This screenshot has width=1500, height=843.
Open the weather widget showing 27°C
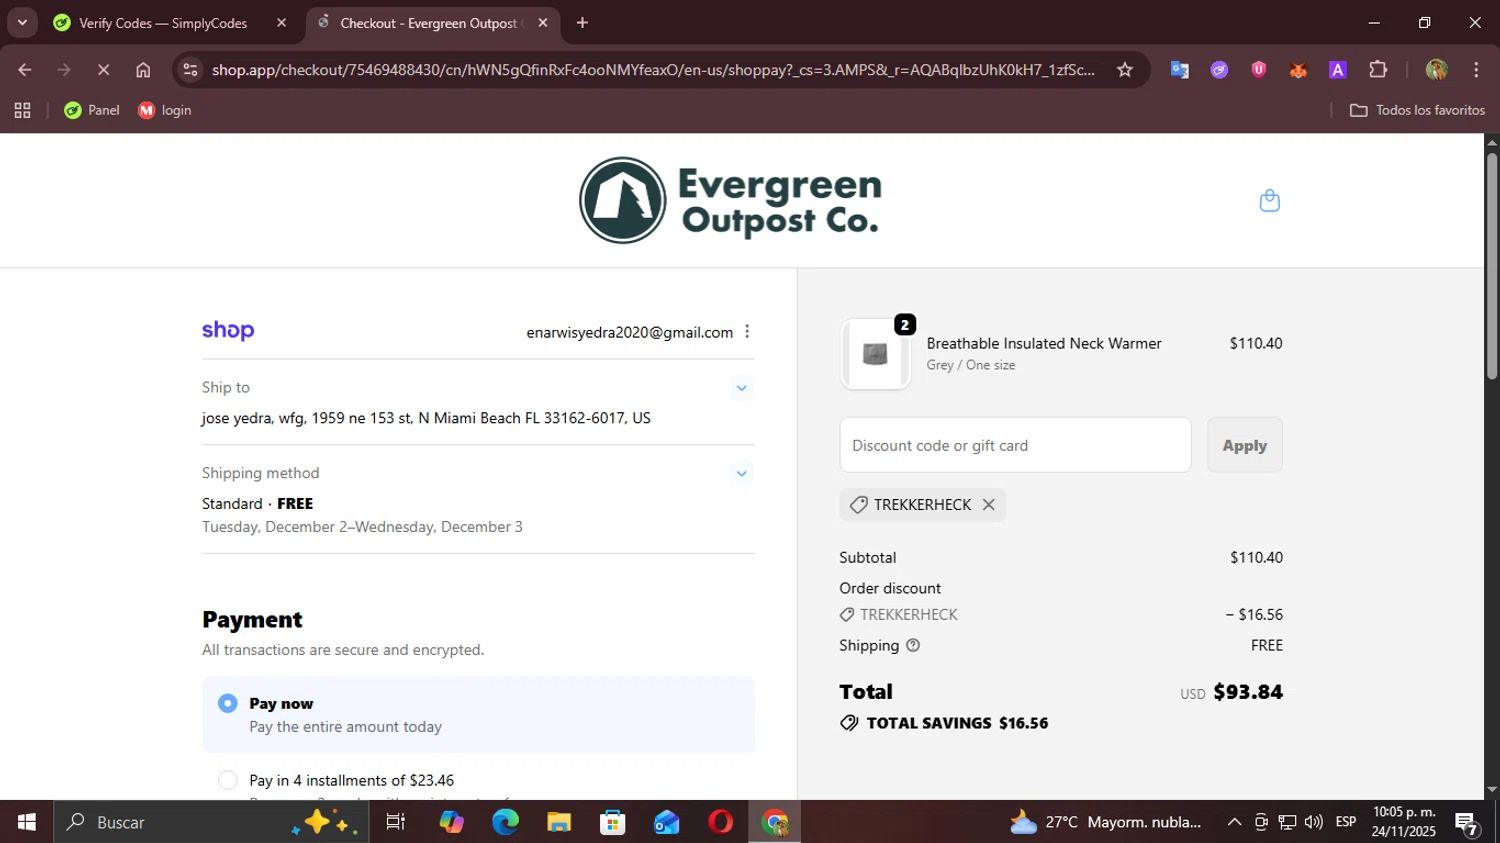[1106, 822]
